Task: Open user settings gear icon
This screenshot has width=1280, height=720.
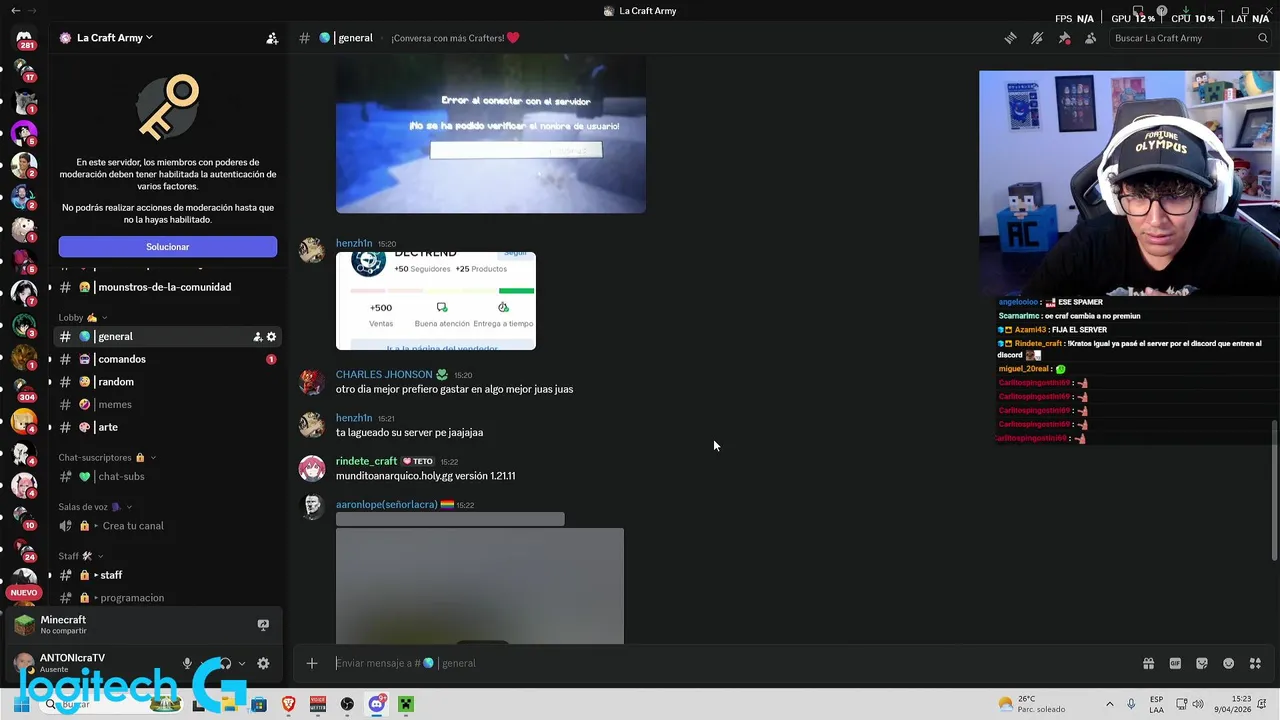Action: click(263, 663)
